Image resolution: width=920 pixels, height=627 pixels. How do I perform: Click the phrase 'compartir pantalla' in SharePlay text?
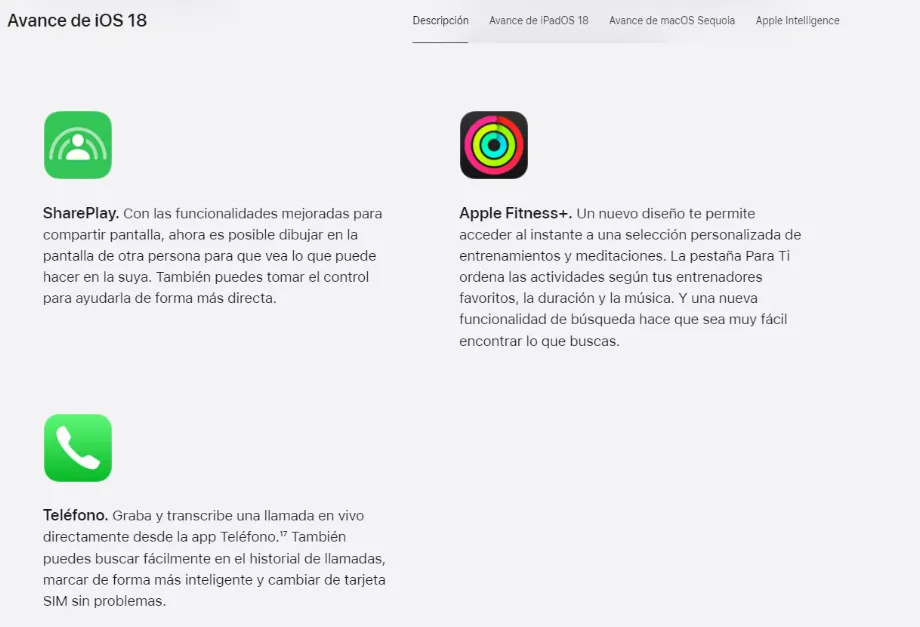102,235
